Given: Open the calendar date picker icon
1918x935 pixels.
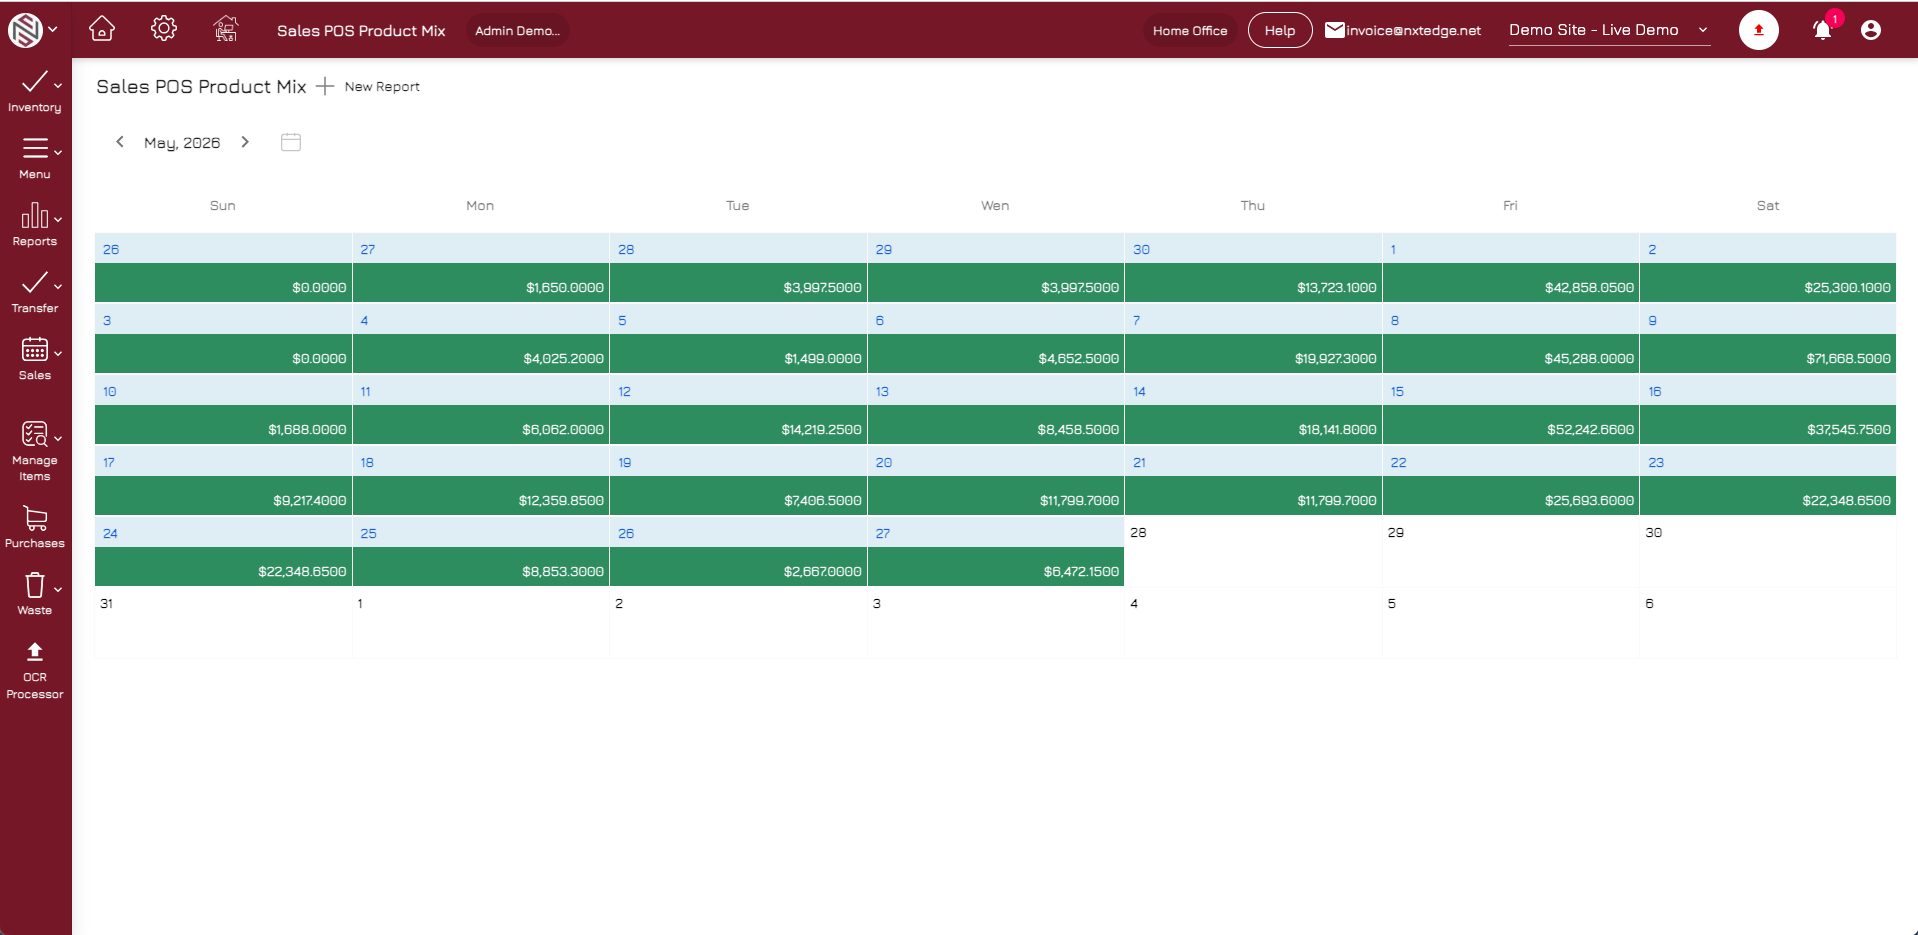Looking at the screenshot, I should tap(291, 142).
